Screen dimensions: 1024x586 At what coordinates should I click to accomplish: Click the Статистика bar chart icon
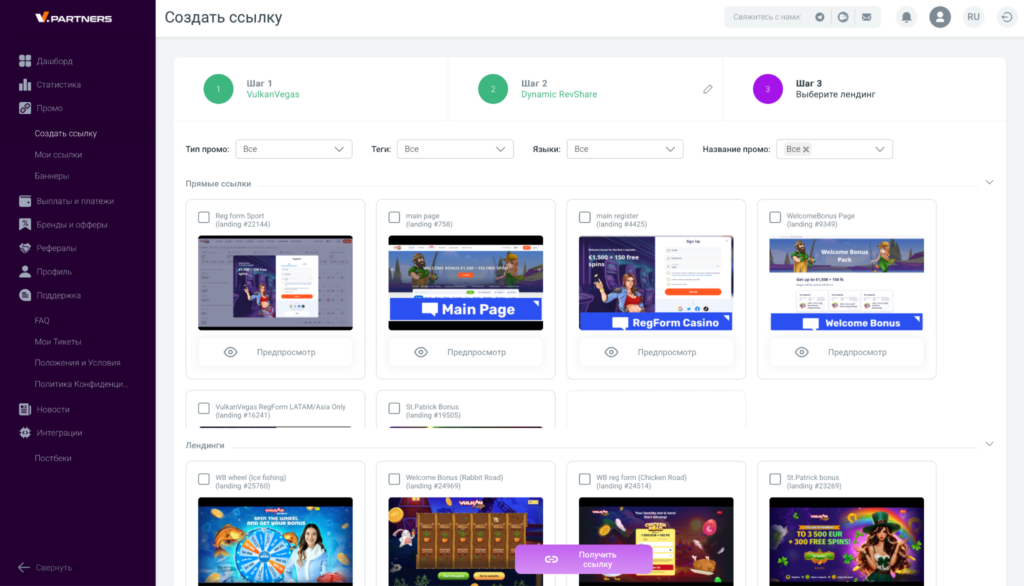coord(25,84)
